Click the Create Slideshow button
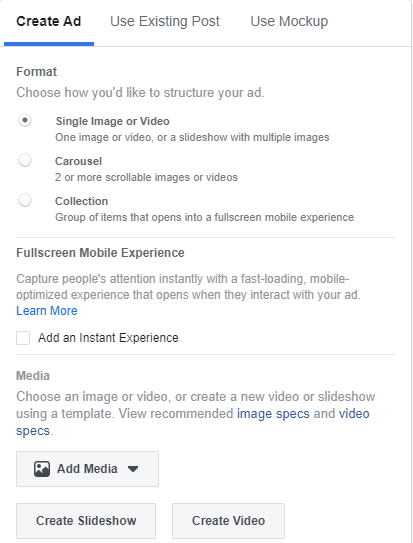This screenshot has width=413, height=543. coord(86,521)
